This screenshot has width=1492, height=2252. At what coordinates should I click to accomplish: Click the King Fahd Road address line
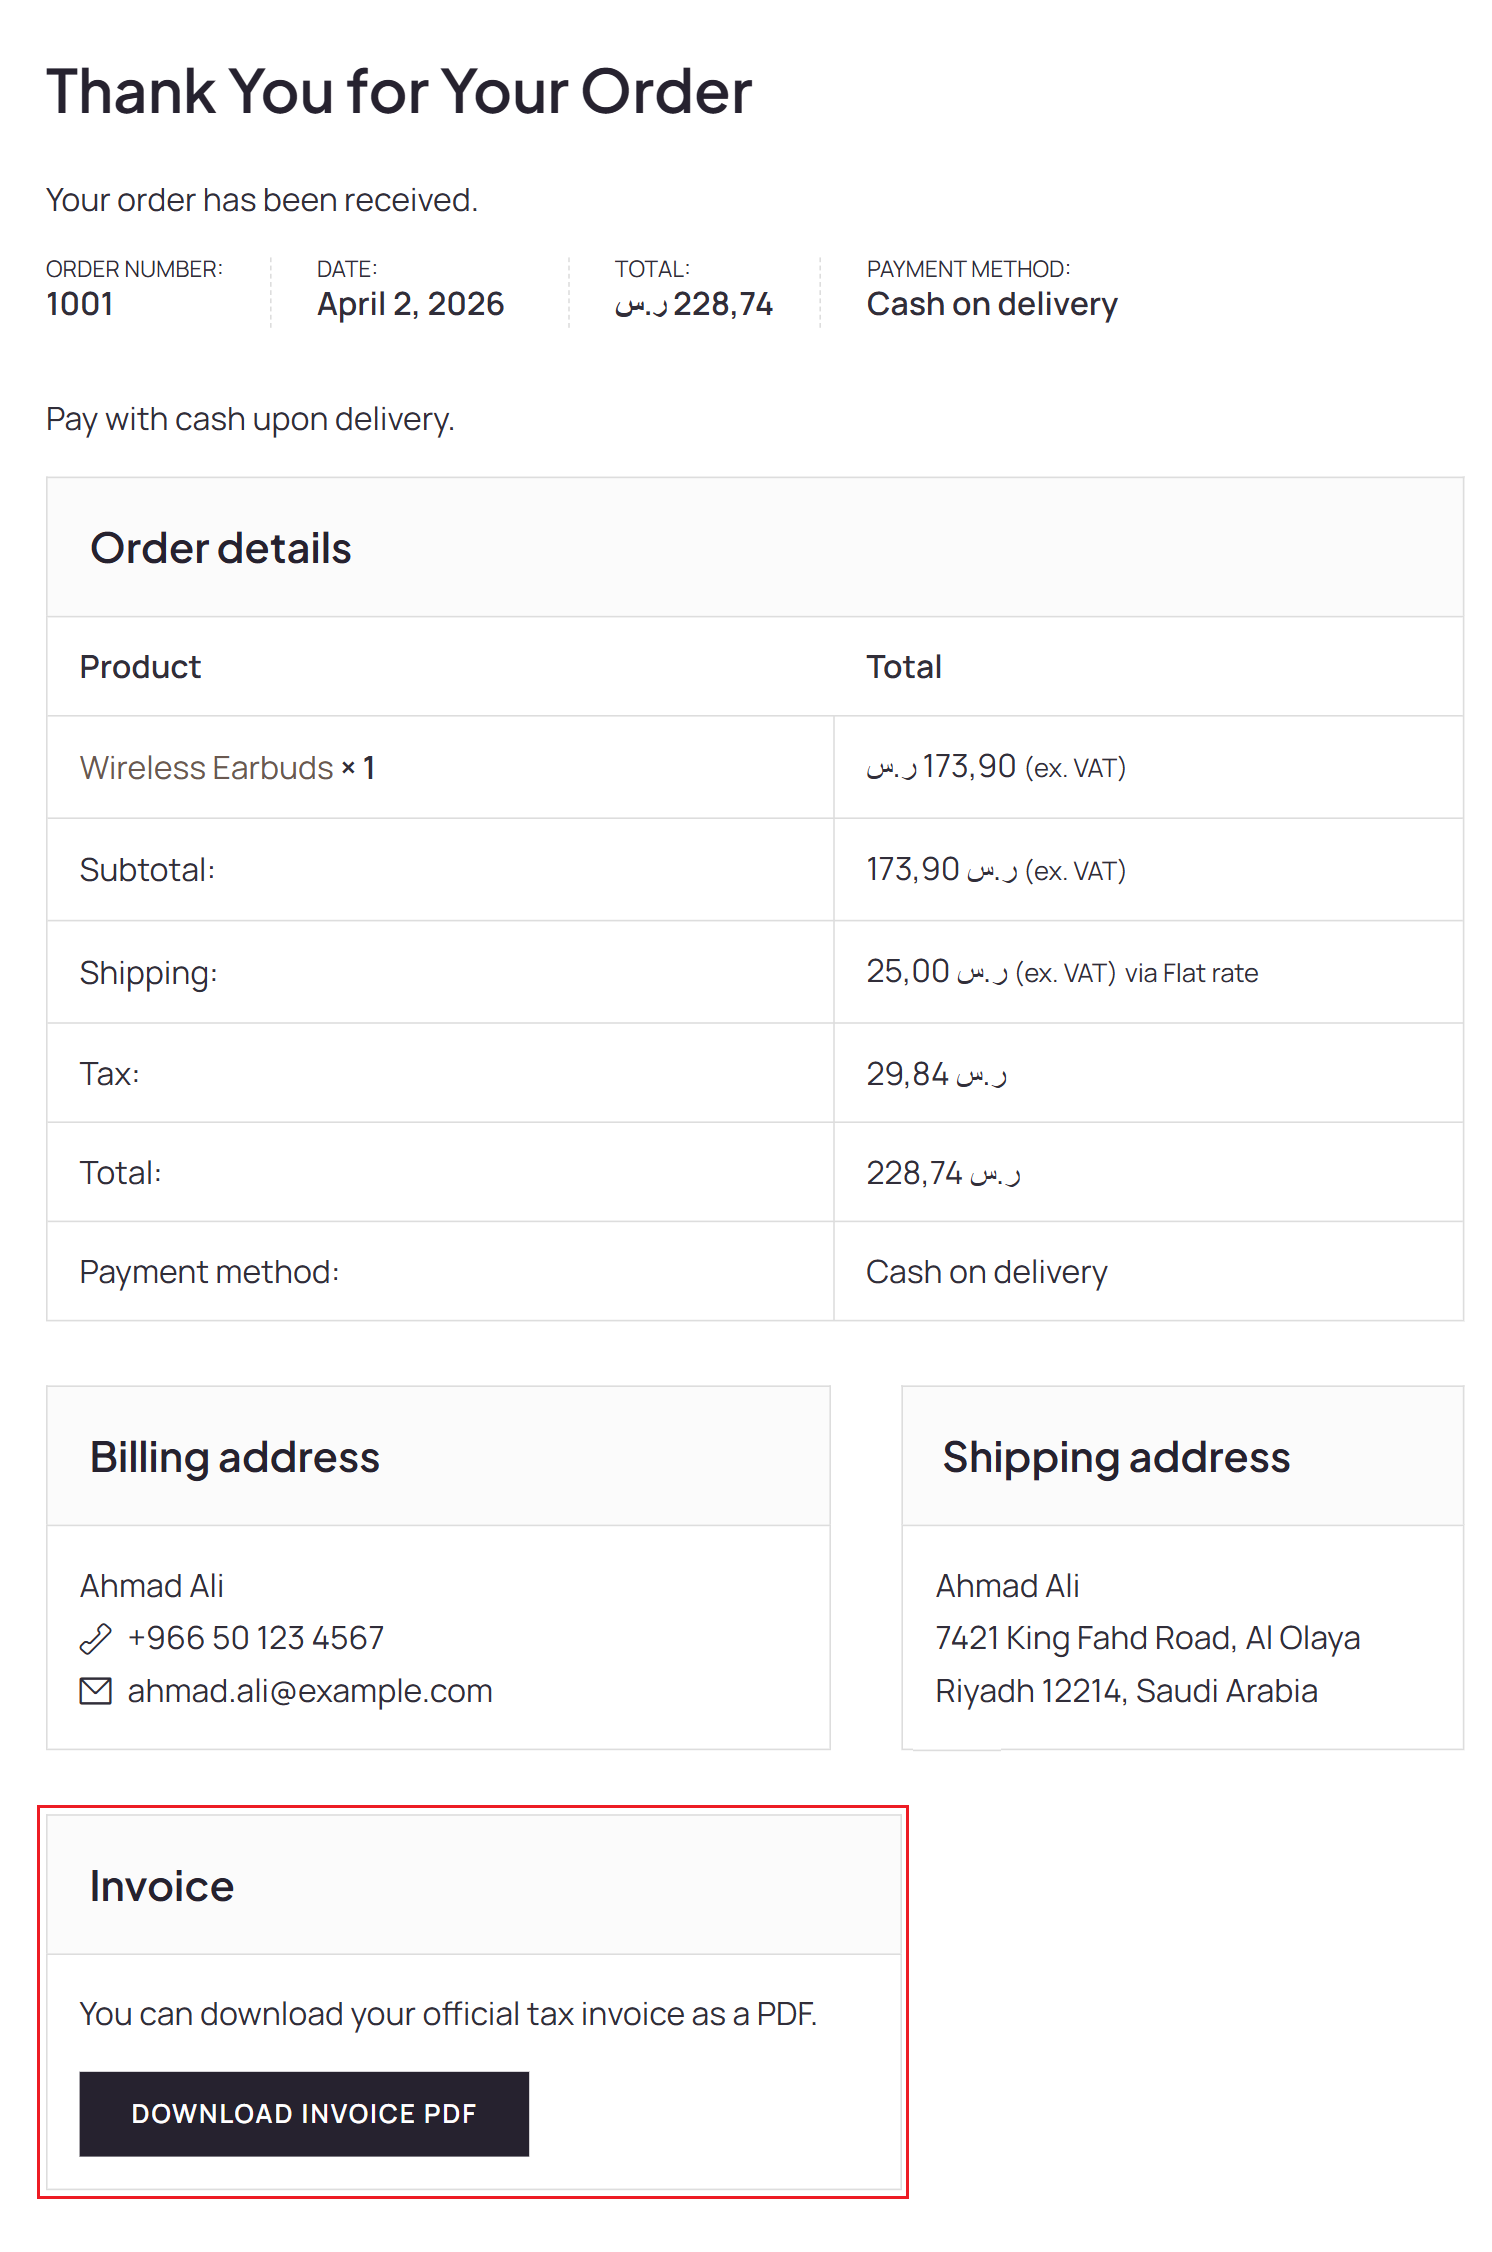(x=1147, y=1638)
